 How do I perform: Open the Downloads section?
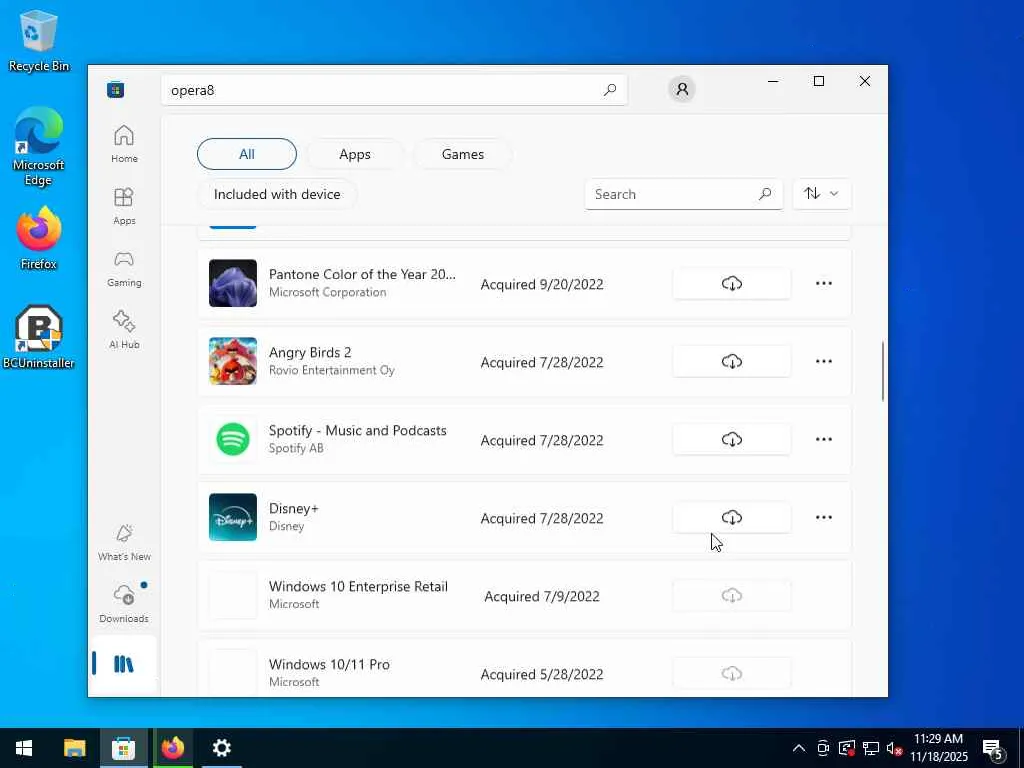124,605
